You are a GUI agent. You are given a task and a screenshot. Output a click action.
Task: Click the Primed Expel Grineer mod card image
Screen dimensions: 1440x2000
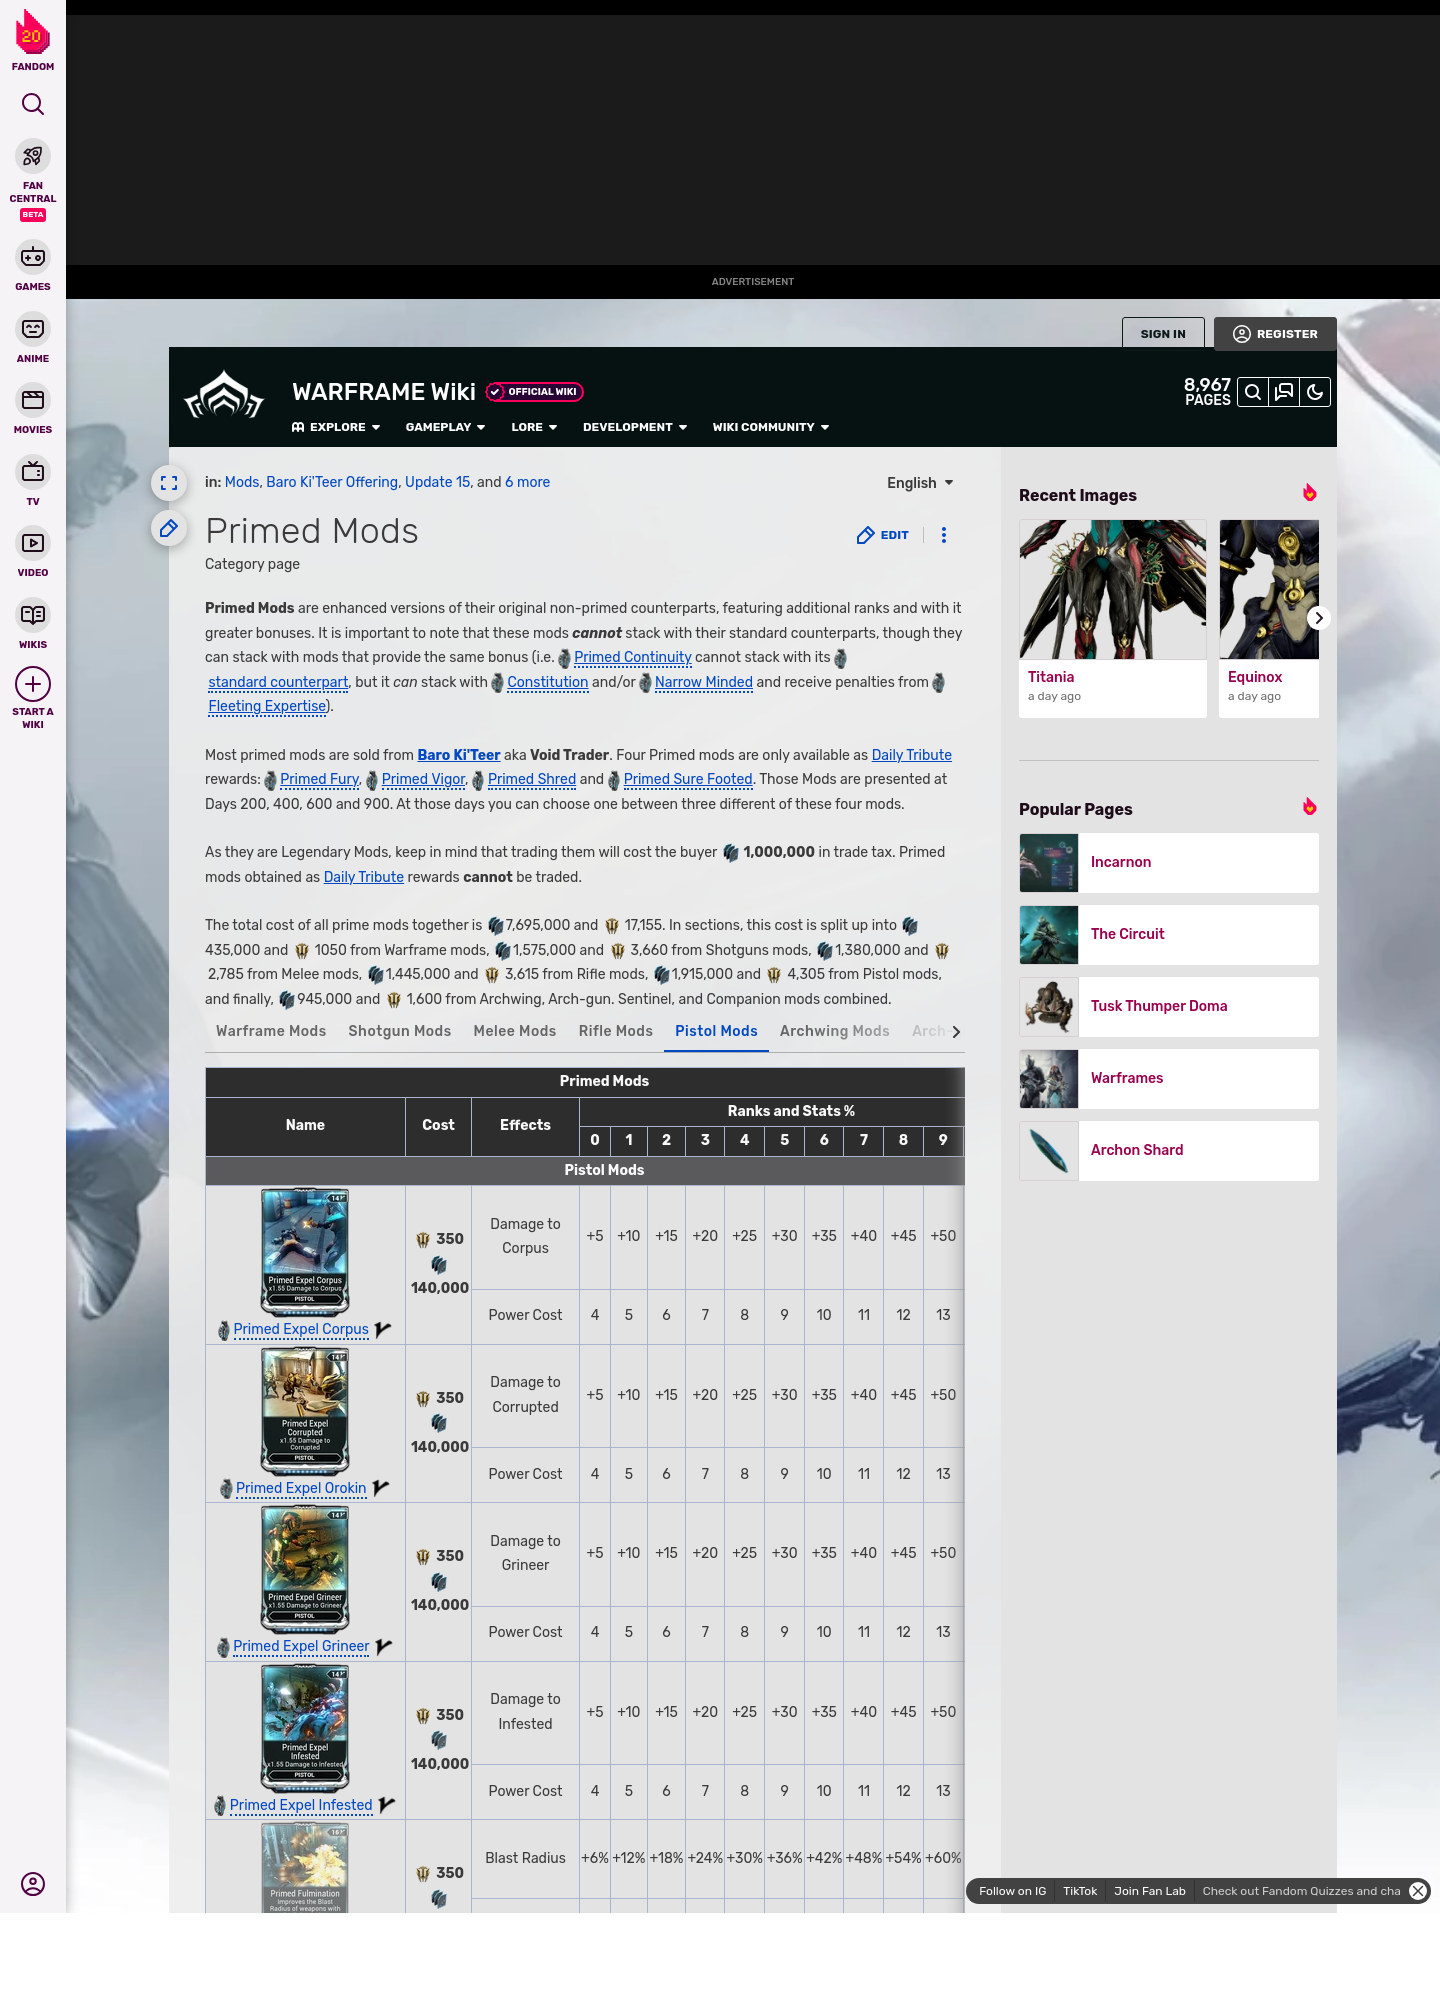tap(305, 1570)
